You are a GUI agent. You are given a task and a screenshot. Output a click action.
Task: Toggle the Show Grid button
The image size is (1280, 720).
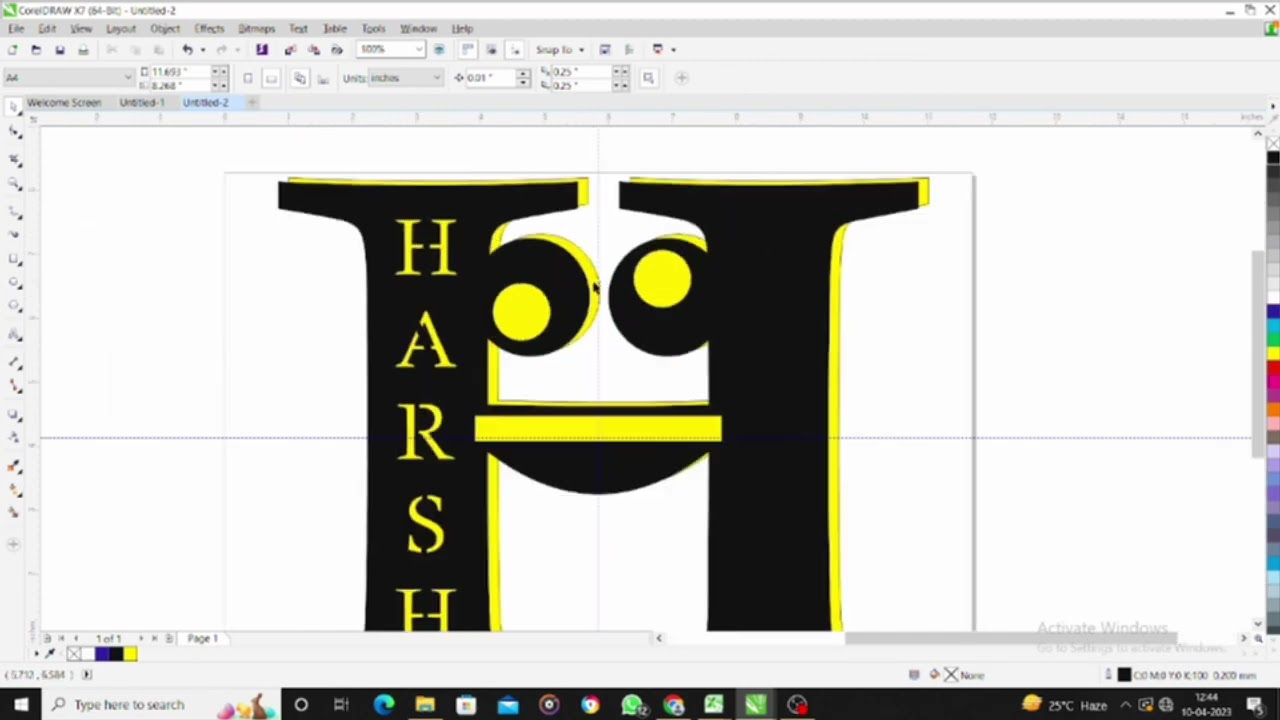click(x=491, y=50)
